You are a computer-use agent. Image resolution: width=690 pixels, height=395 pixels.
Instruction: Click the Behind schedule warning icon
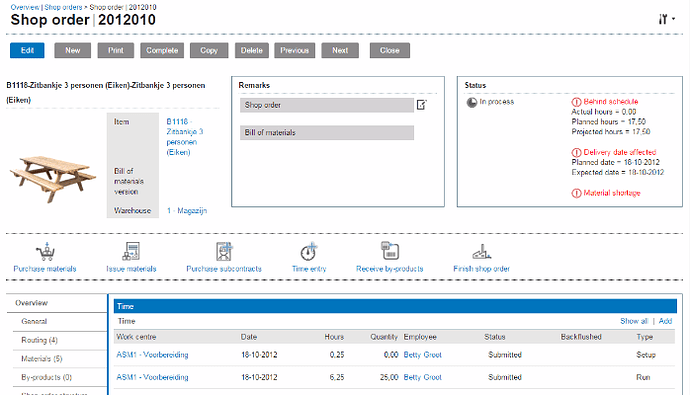click(x=576, y=102)
